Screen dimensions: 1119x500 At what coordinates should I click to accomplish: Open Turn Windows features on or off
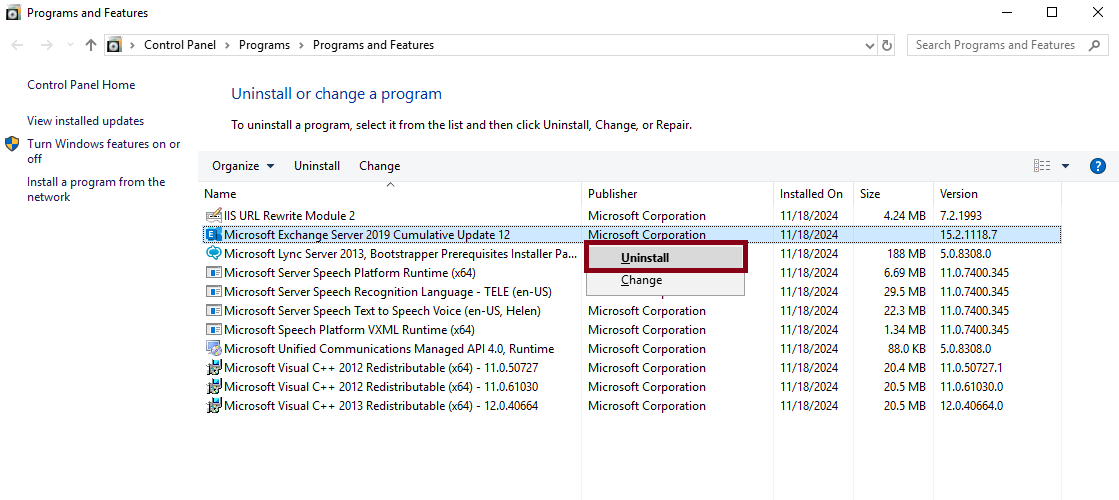pos(103,151)
